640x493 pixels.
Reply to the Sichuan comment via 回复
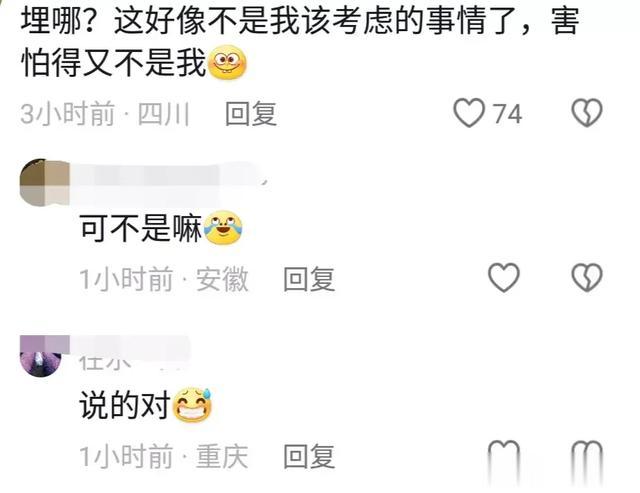click(x=251, y=113)
